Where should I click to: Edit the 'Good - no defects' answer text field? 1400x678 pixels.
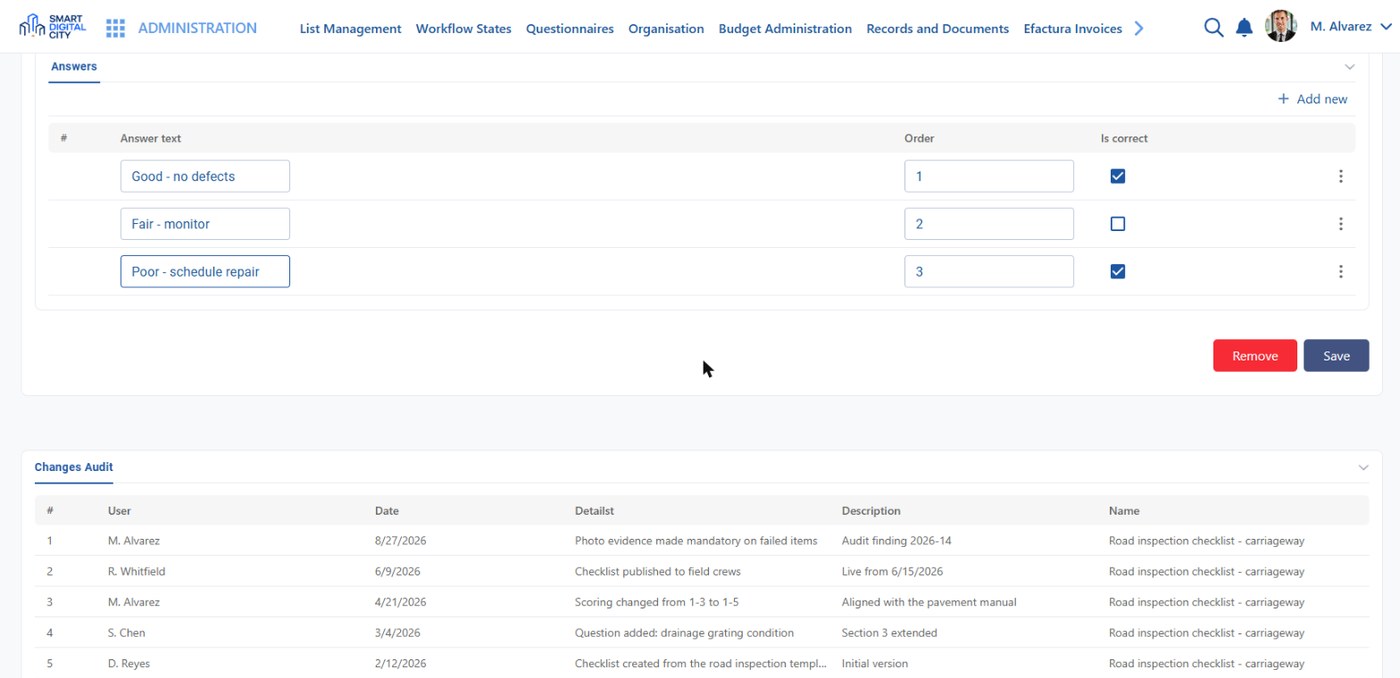(x=205, y=176)
